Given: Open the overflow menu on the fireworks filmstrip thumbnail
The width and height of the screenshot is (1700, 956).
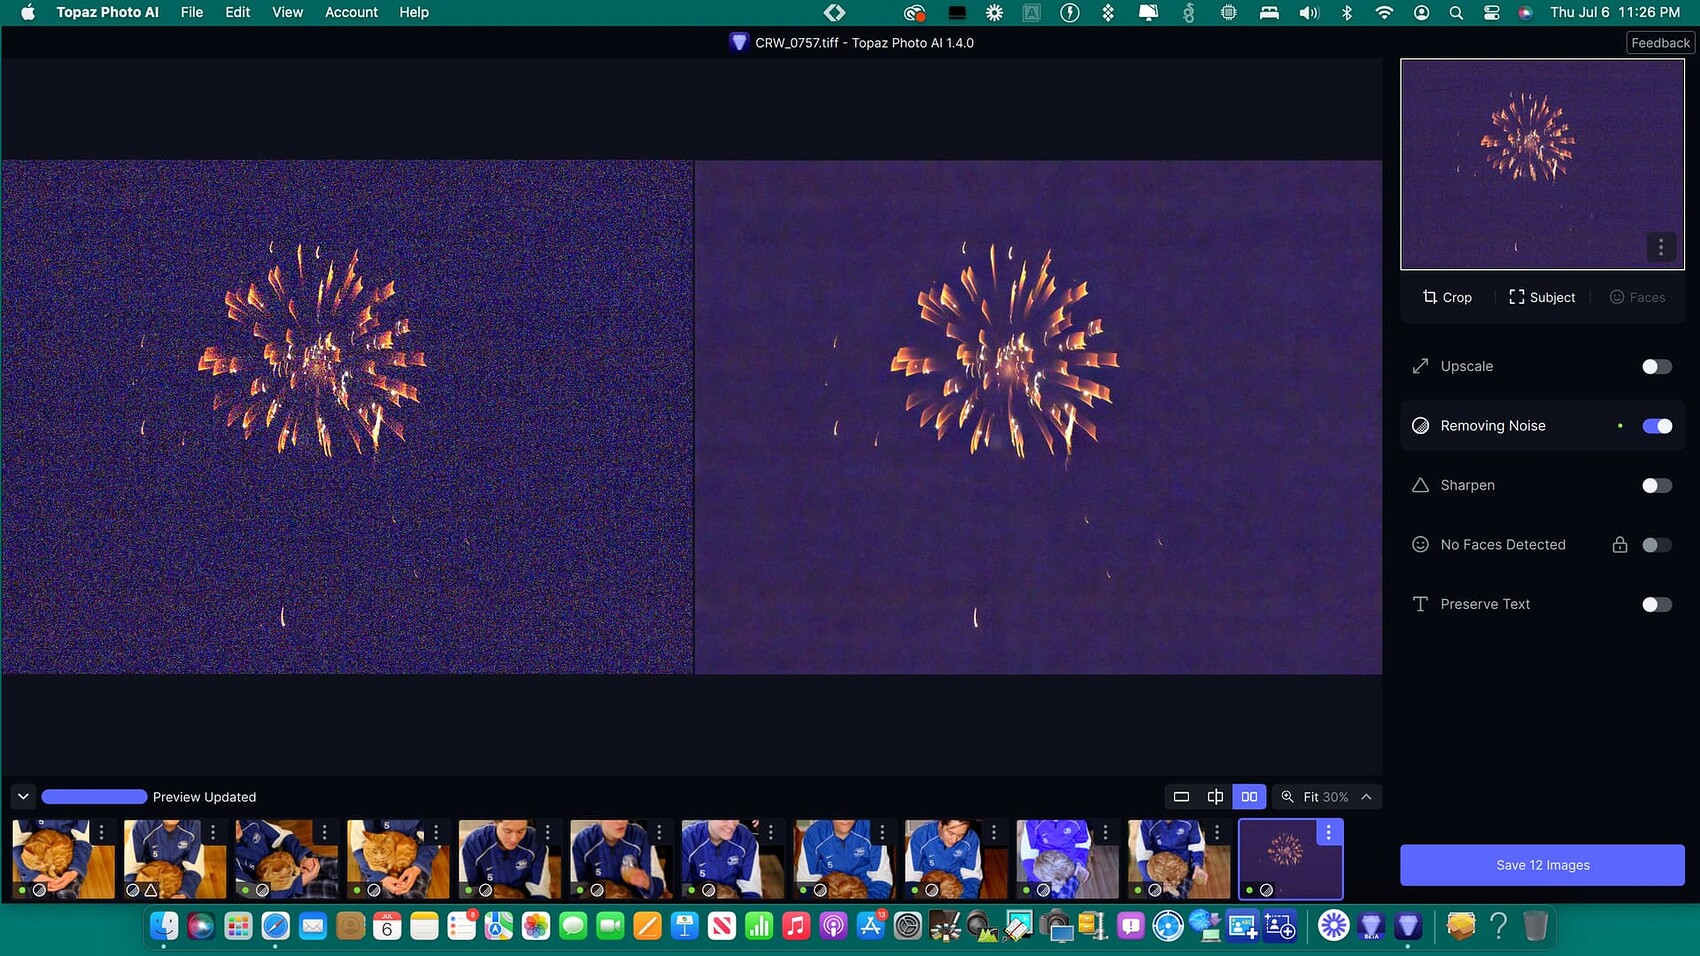Looking at the screenshot, I should click(1328, 831).
